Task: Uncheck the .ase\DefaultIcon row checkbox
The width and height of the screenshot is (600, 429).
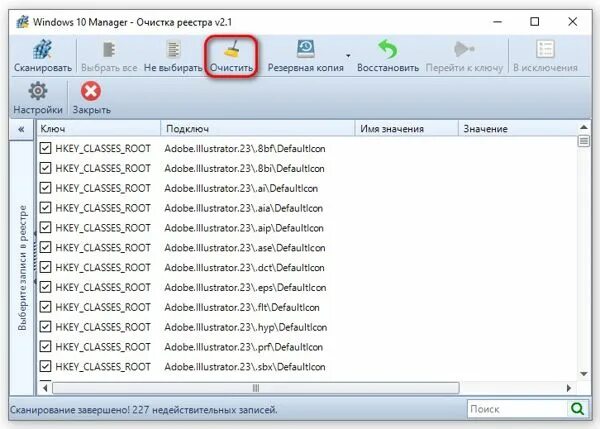Action: [x=45, y=248]
